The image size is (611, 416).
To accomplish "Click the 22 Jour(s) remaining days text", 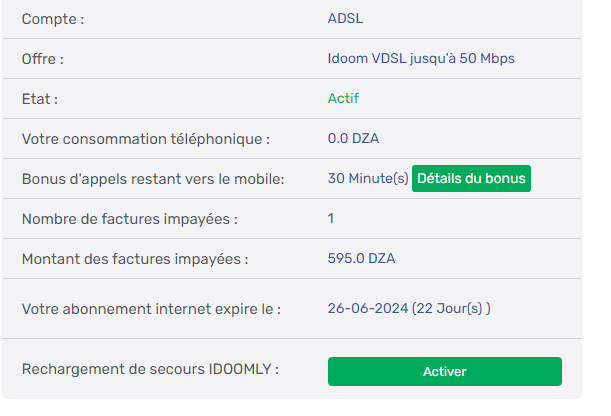I will (451, 308).
